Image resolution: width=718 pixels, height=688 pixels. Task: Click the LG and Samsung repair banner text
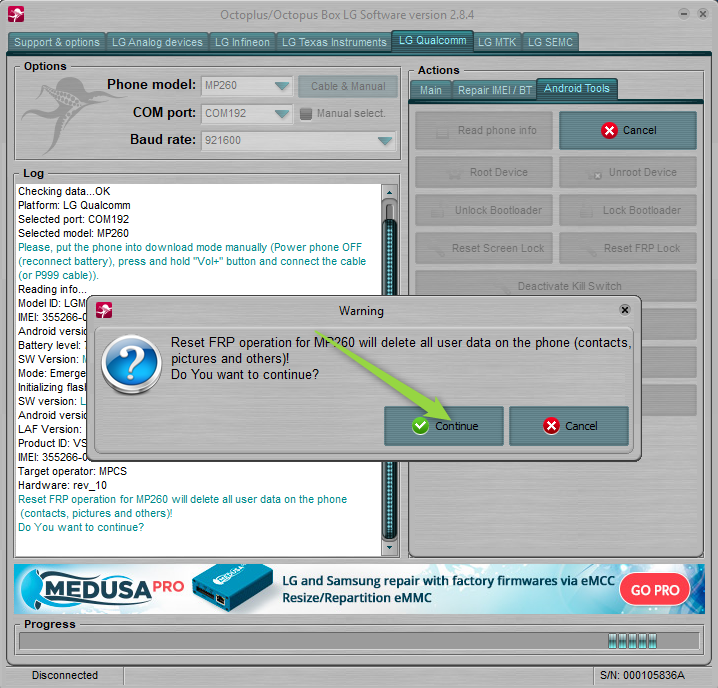(448, 589)
